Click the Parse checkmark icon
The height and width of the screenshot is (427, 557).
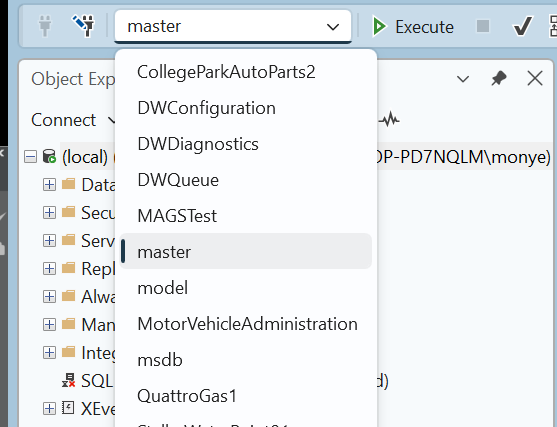tap(523, 26)
